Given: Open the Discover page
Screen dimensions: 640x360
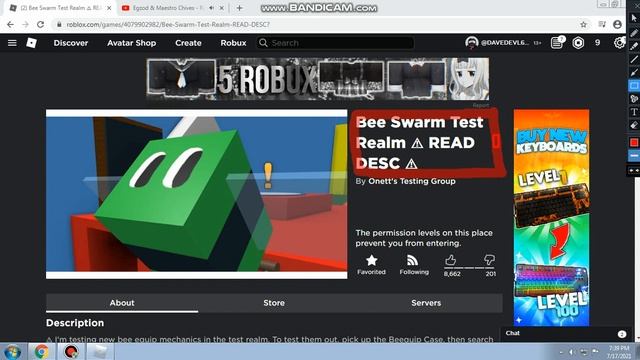Looking at the screenshot, I should [x=71, y=43].
